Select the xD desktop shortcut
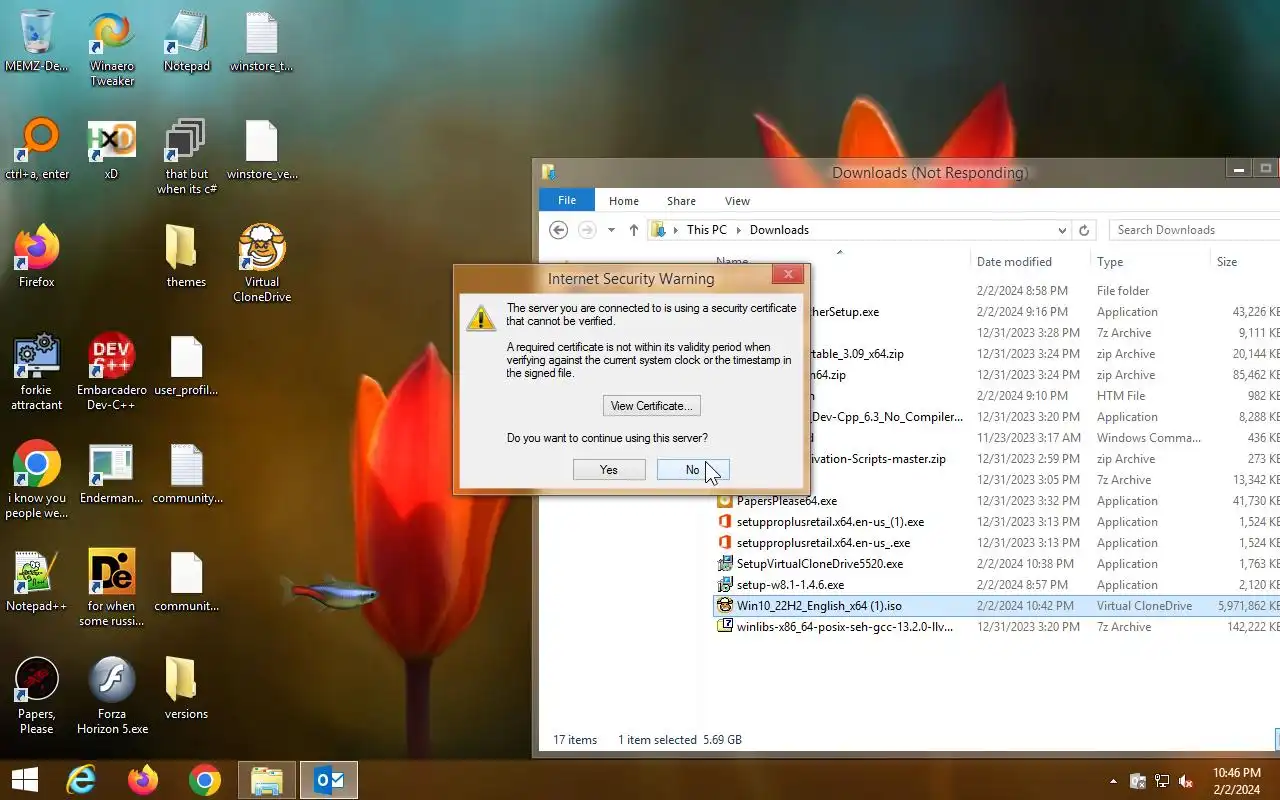 pos(111,148)
